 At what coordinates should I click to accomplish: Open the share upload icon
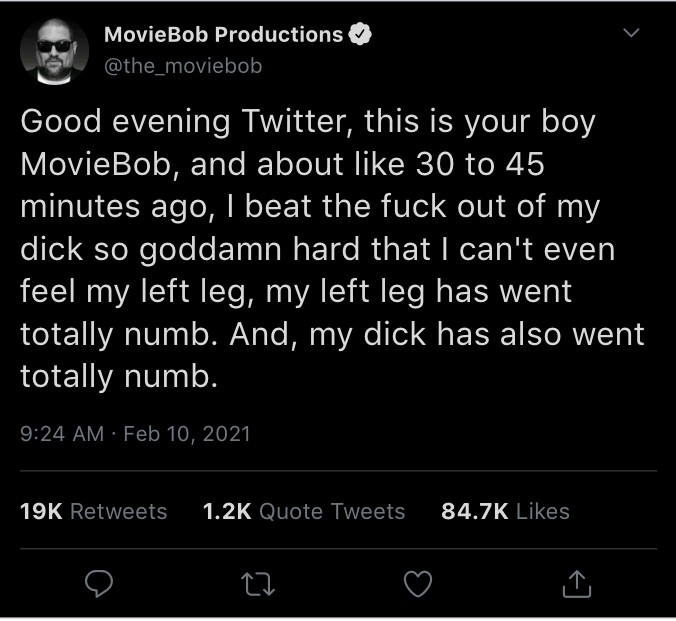coord(577,584)
